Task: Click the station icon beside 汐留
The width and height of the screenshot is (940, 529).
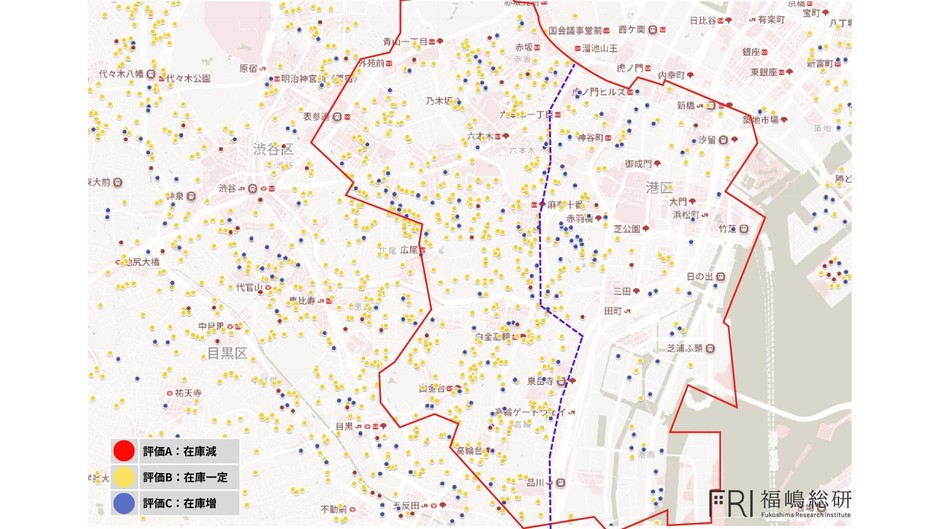Action: (x=724, y=140)
